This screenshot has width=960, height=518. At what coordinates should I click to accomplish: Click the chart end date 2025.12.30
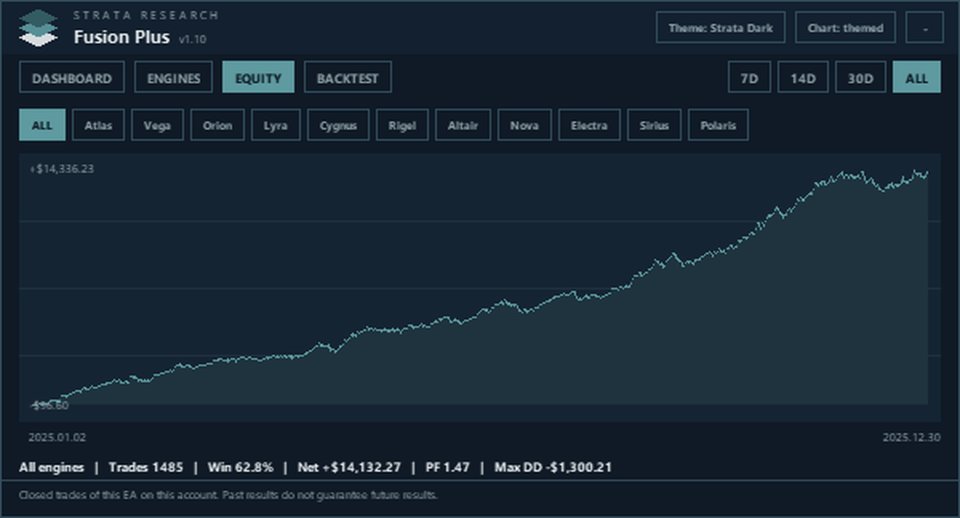coord(911,437)
